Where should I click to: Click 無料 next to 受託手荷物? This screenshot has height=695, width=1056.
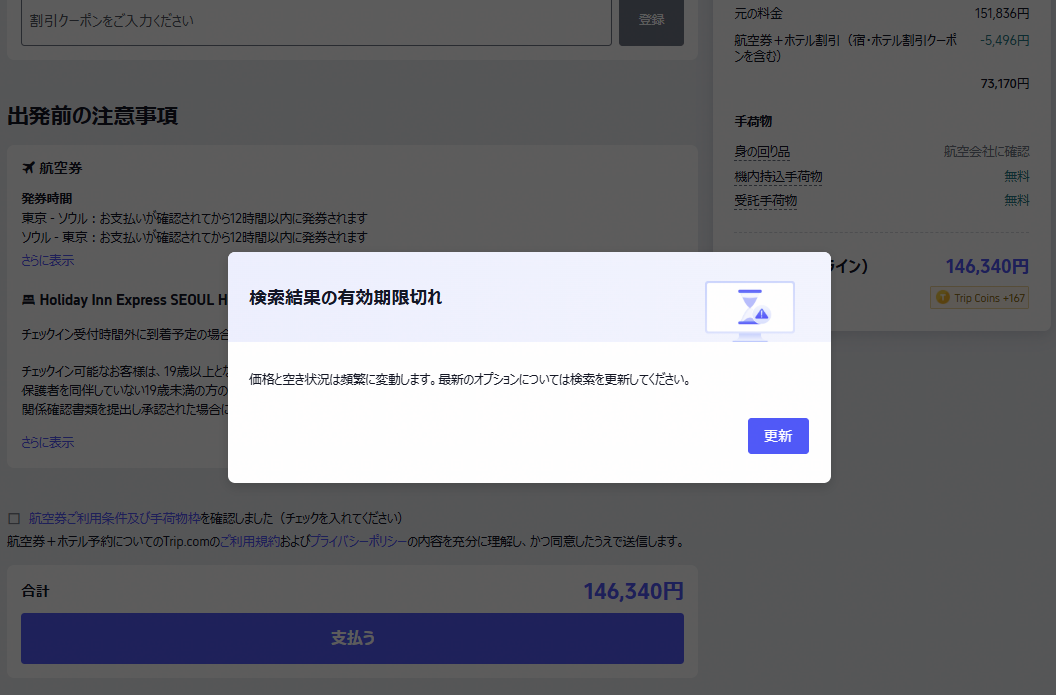(1017, 201)
